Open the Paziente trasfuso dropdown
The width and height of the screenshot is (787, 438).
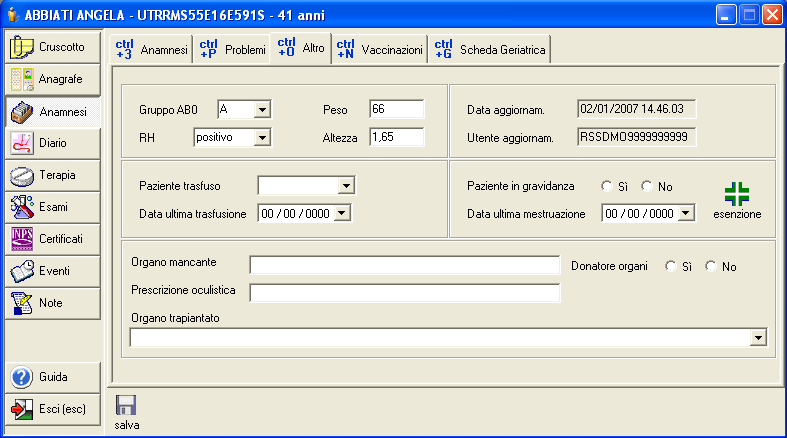[x=345, y=185]
